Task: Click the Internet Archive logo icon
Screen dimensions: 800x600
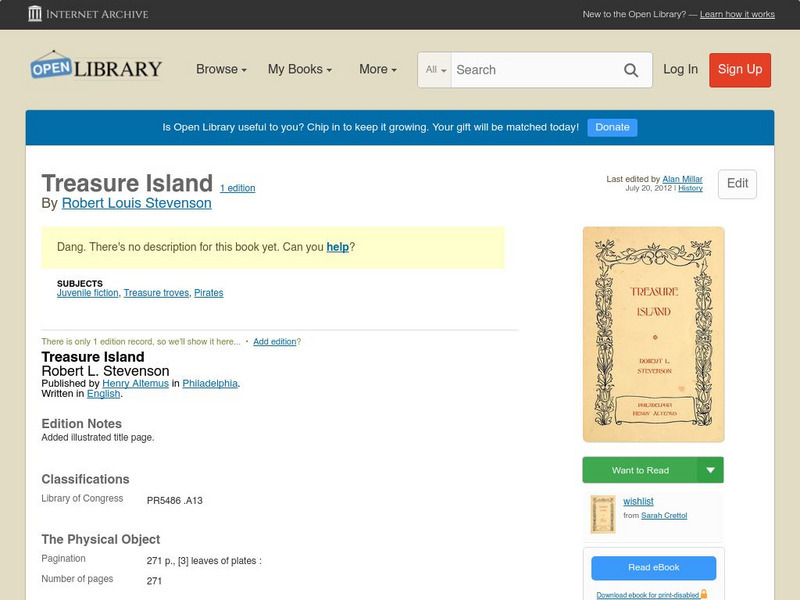Action: tap(35, 14)
